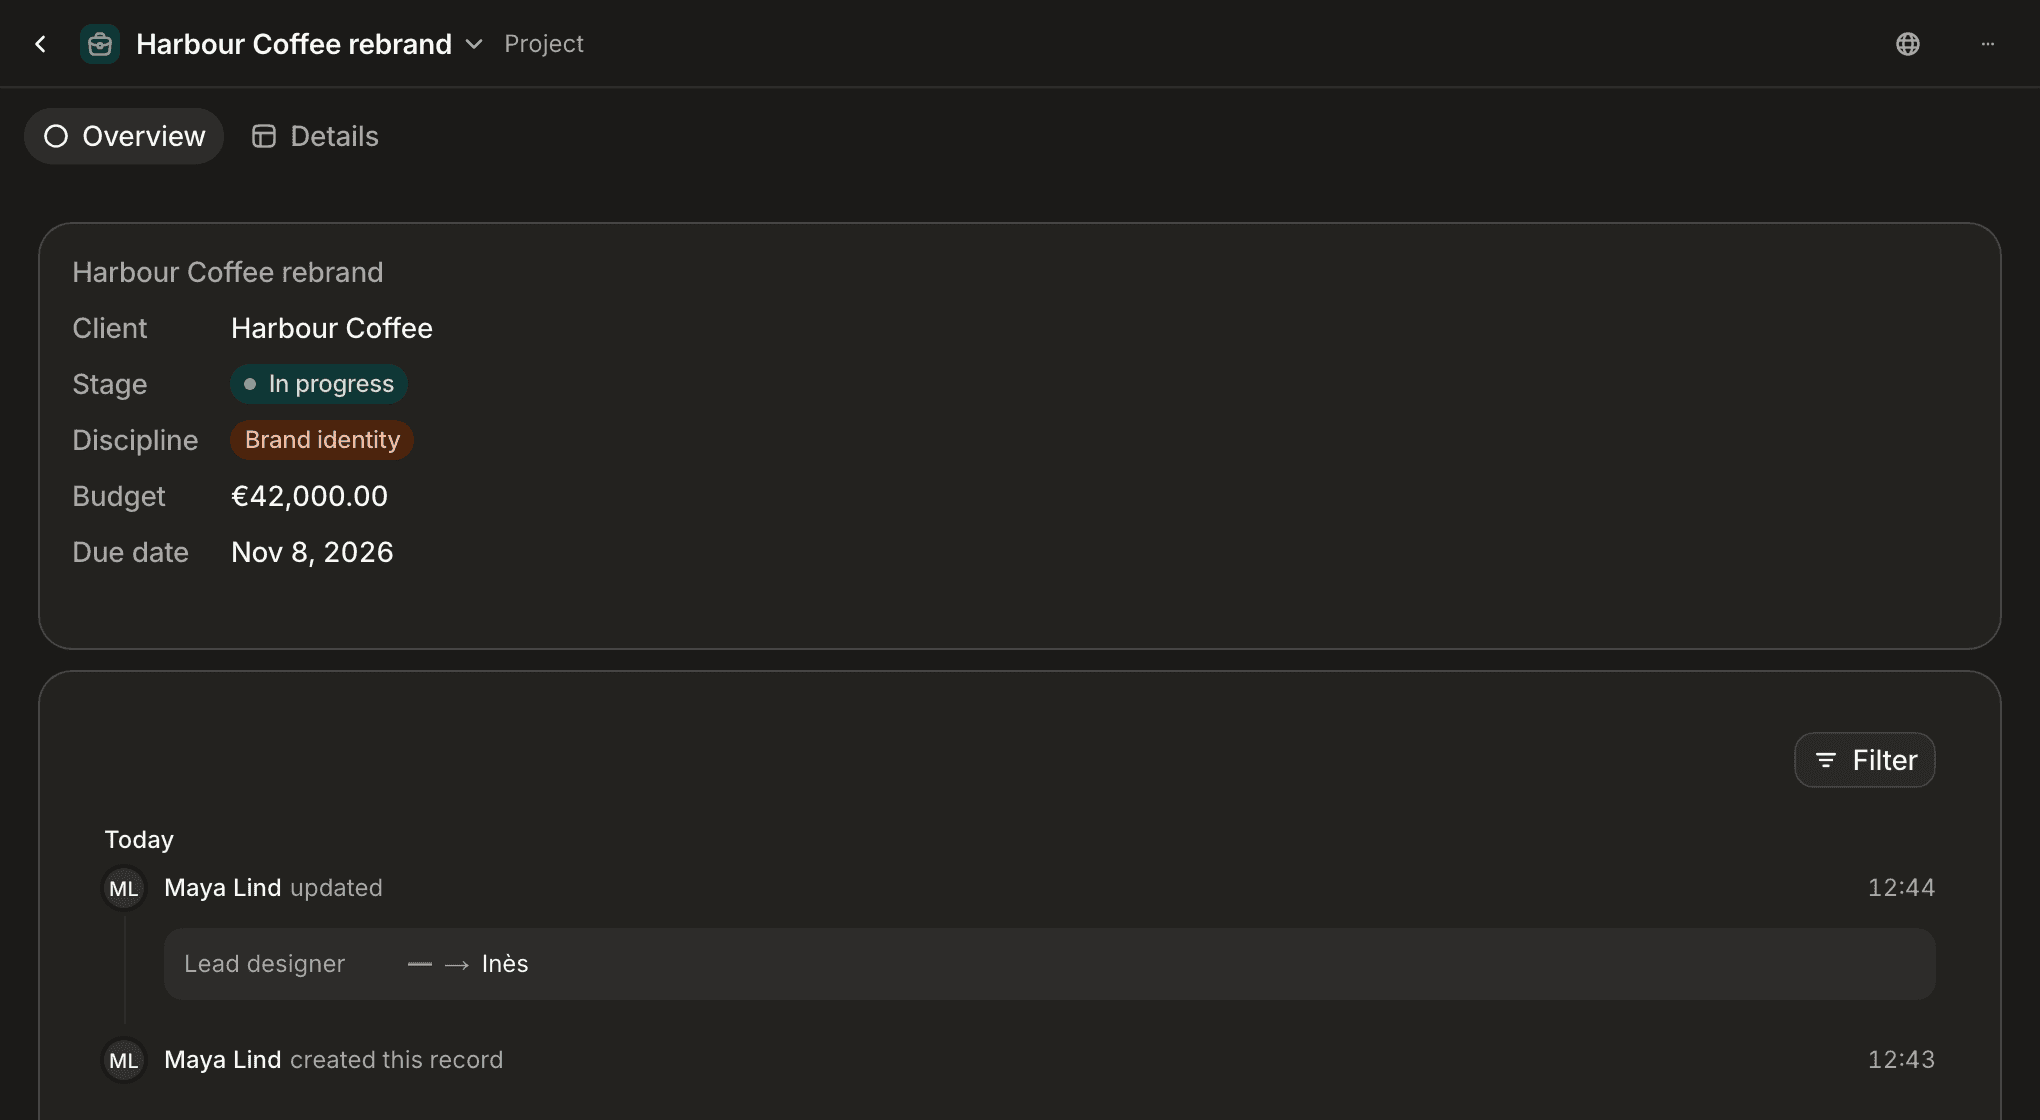Click the Stage field label
2040x1120 pixels.
coord(110,384)
